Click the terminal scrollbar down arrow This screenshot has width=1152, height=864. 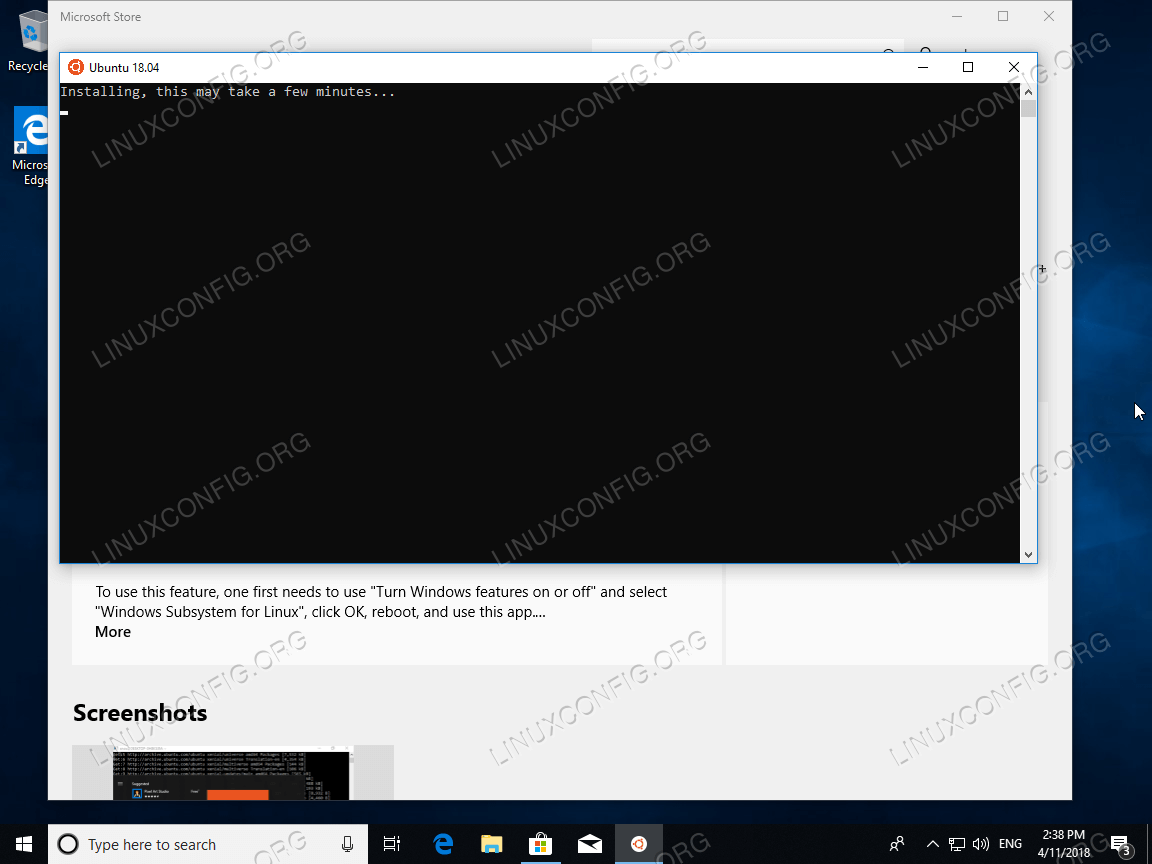(x=1029, y=555)
